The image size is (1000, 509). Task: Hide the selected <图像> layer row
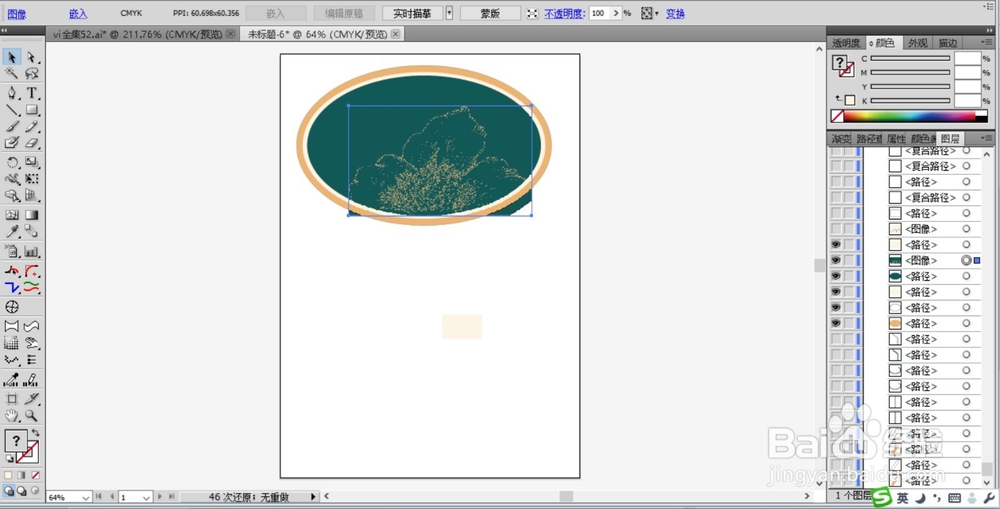[x=835, y=260]
